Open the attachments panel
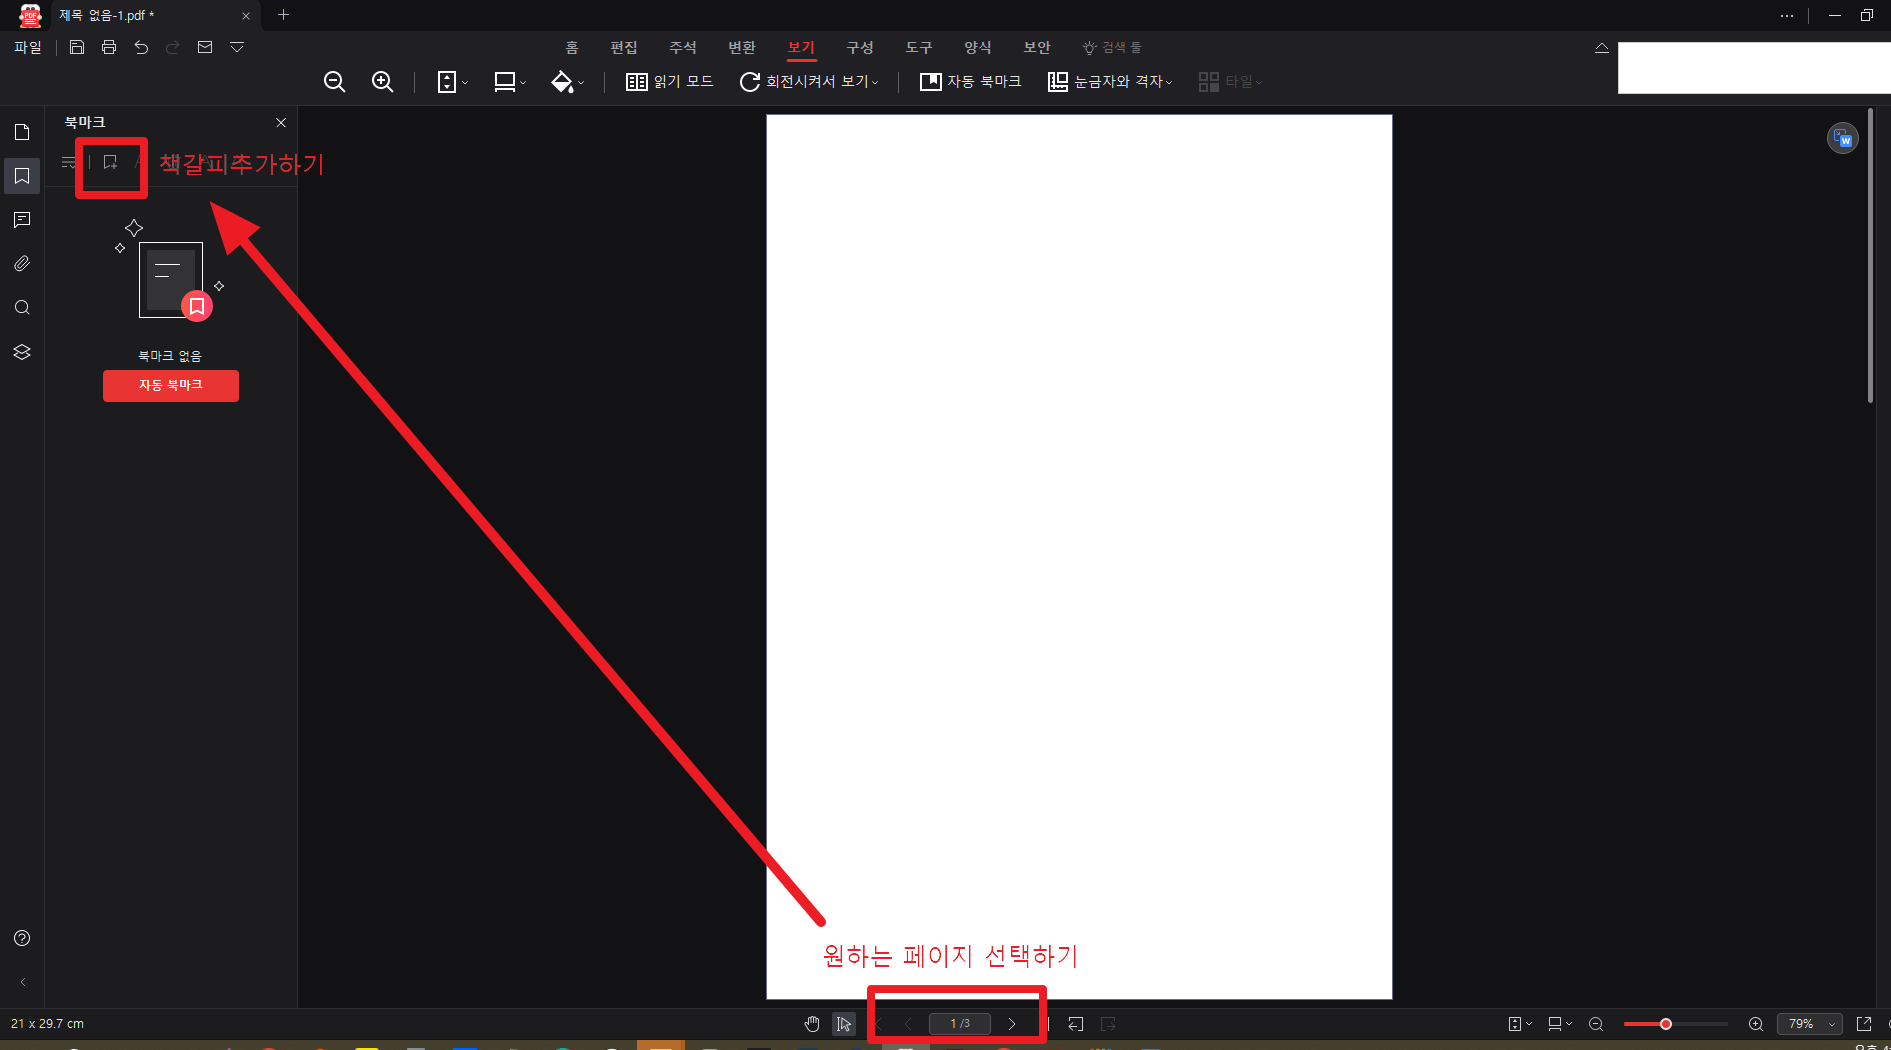Viewport: 1891px width, 1050px height. pyautogui.click(x=21, y=264)
